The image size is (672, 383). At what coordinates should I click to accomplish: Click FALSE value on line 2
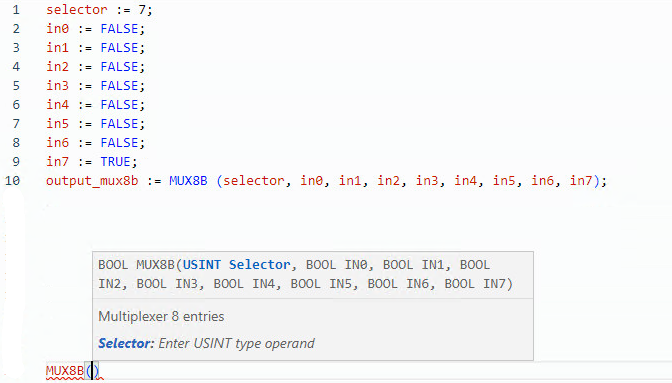tap(119, 29)
